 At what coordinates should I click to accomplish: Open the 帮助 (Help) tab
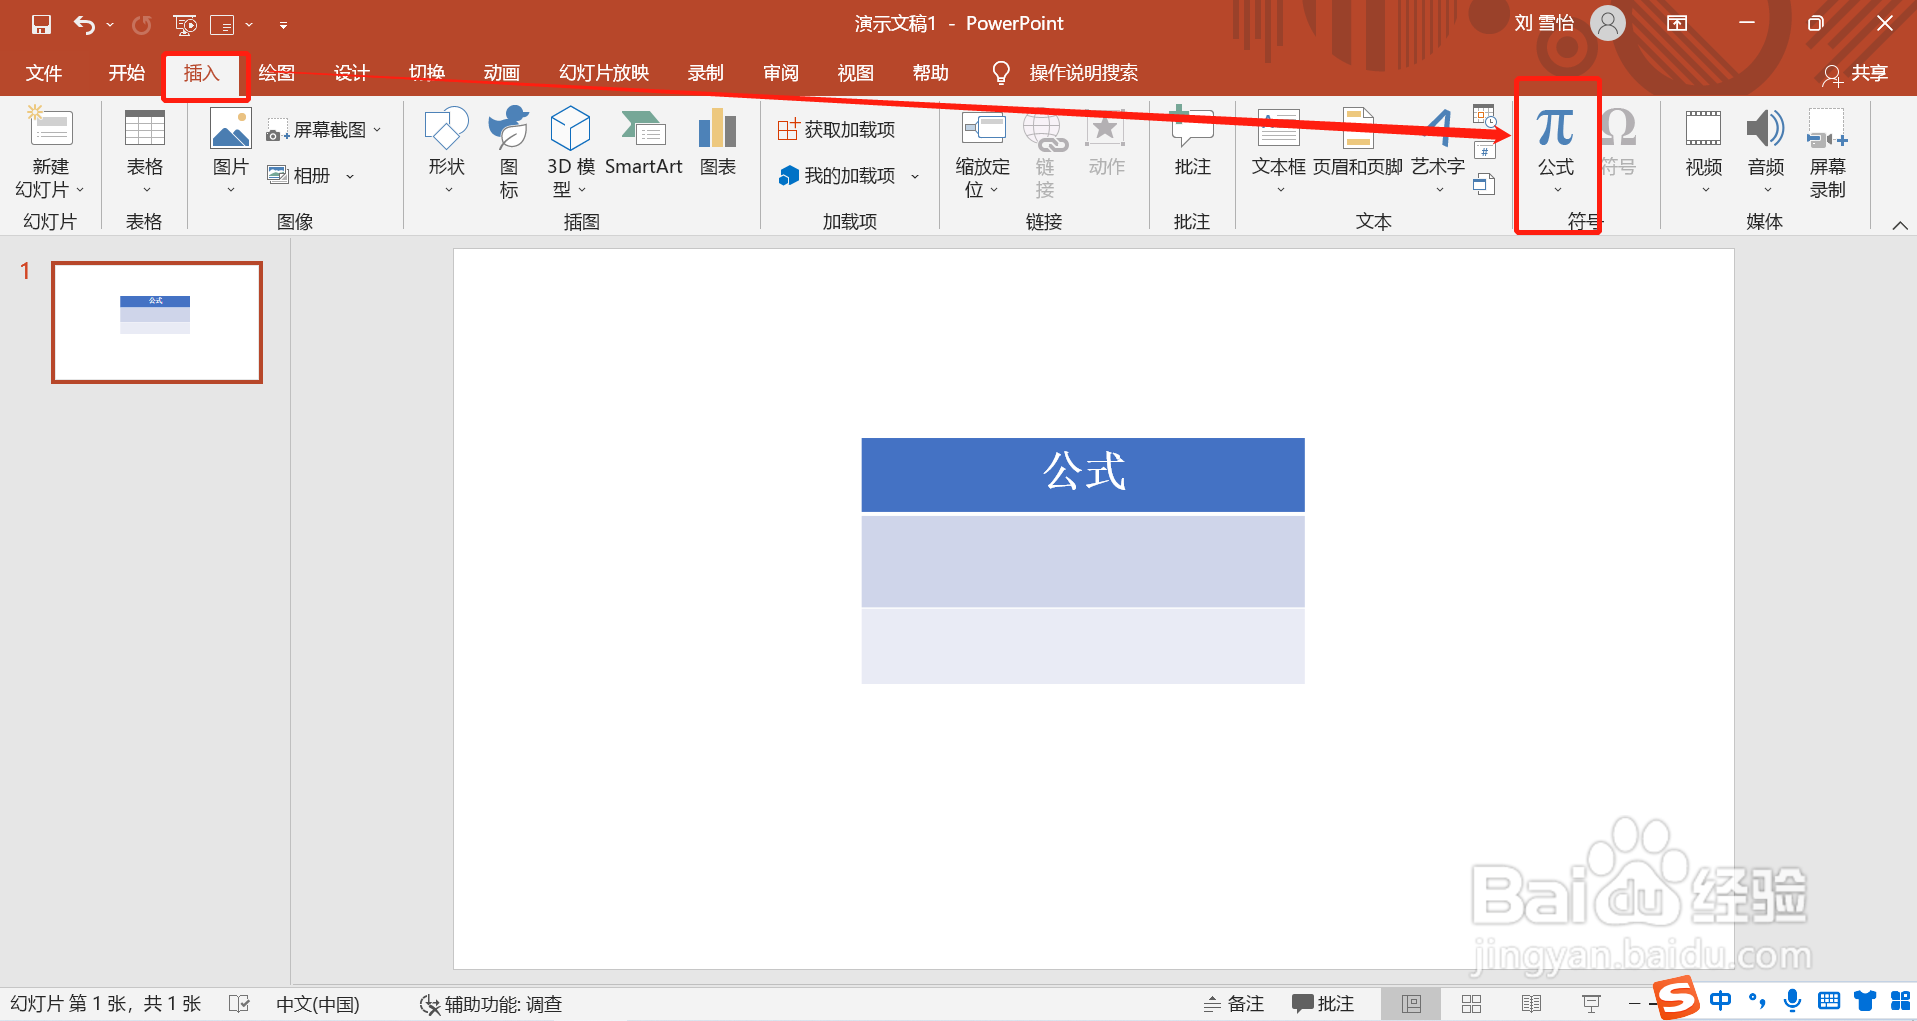[x=931, y=73]
